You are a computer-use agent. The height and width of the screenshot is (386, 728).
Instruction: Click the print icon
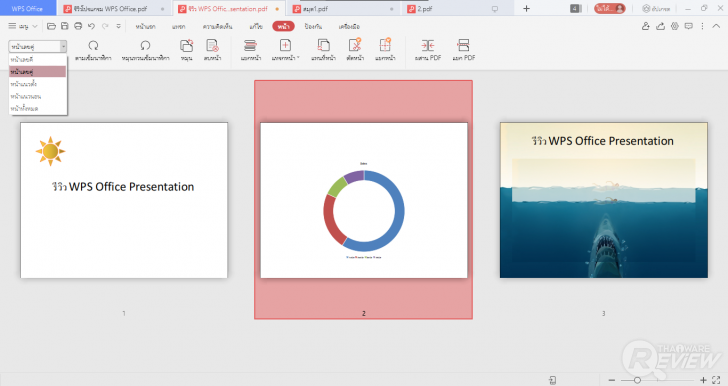click(78, 26)
